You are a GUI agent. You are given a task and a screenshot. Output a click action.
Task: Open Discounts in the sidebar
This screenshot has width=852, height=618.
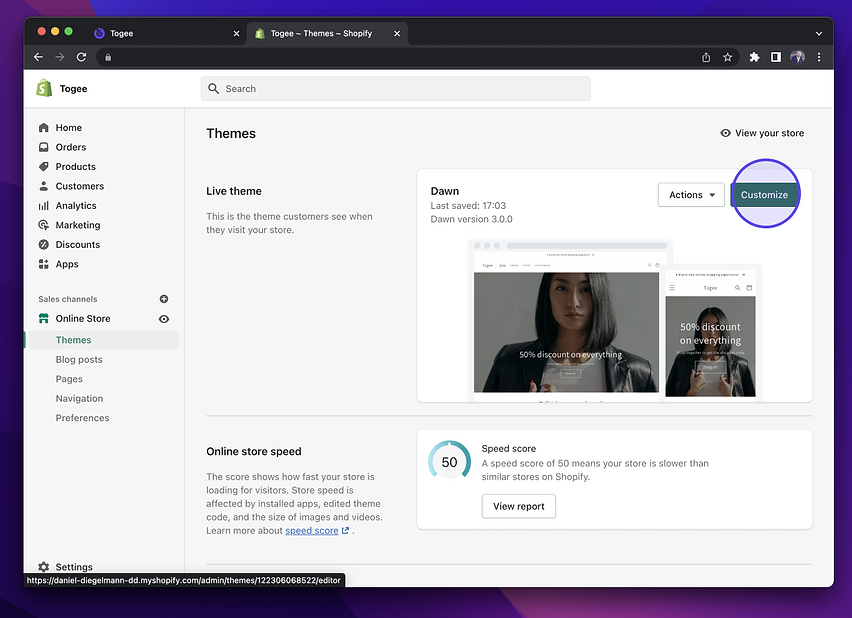click(x=78, y=245)
